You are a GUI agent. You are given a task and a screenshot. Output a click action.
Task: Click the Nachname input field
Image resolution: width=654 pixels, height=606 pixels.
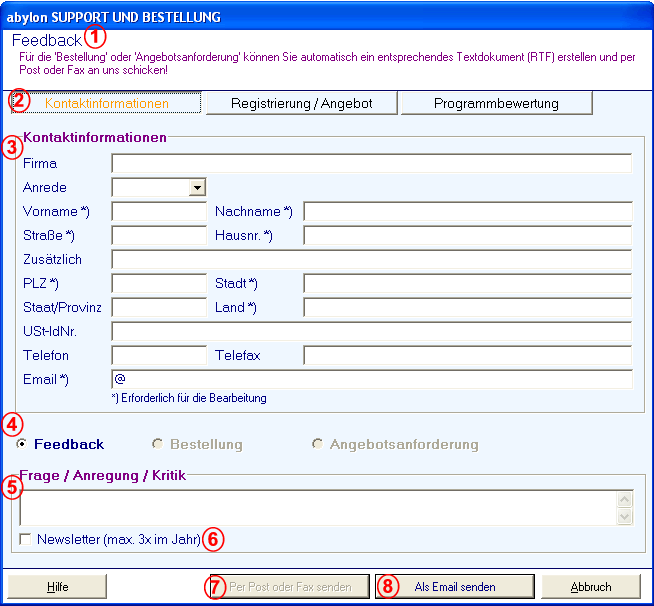(467, 212)
